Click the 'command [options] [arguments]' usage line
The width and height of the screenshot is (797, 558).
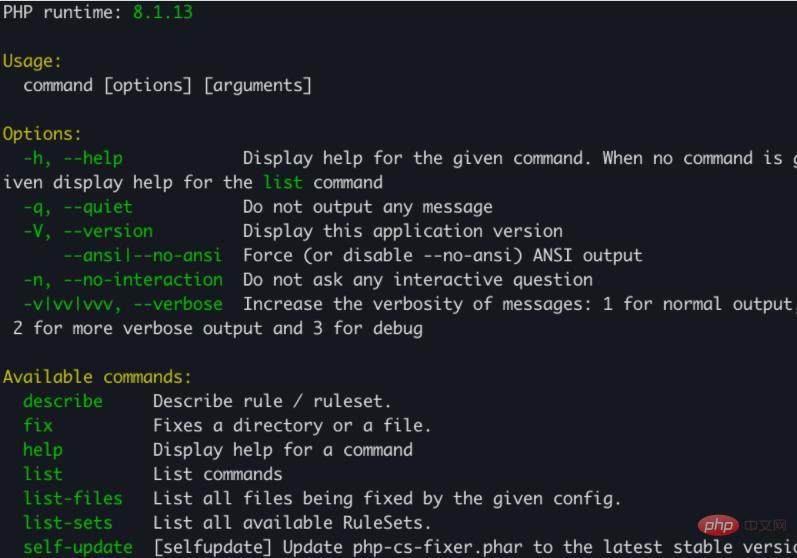click(x=168, y=85)
